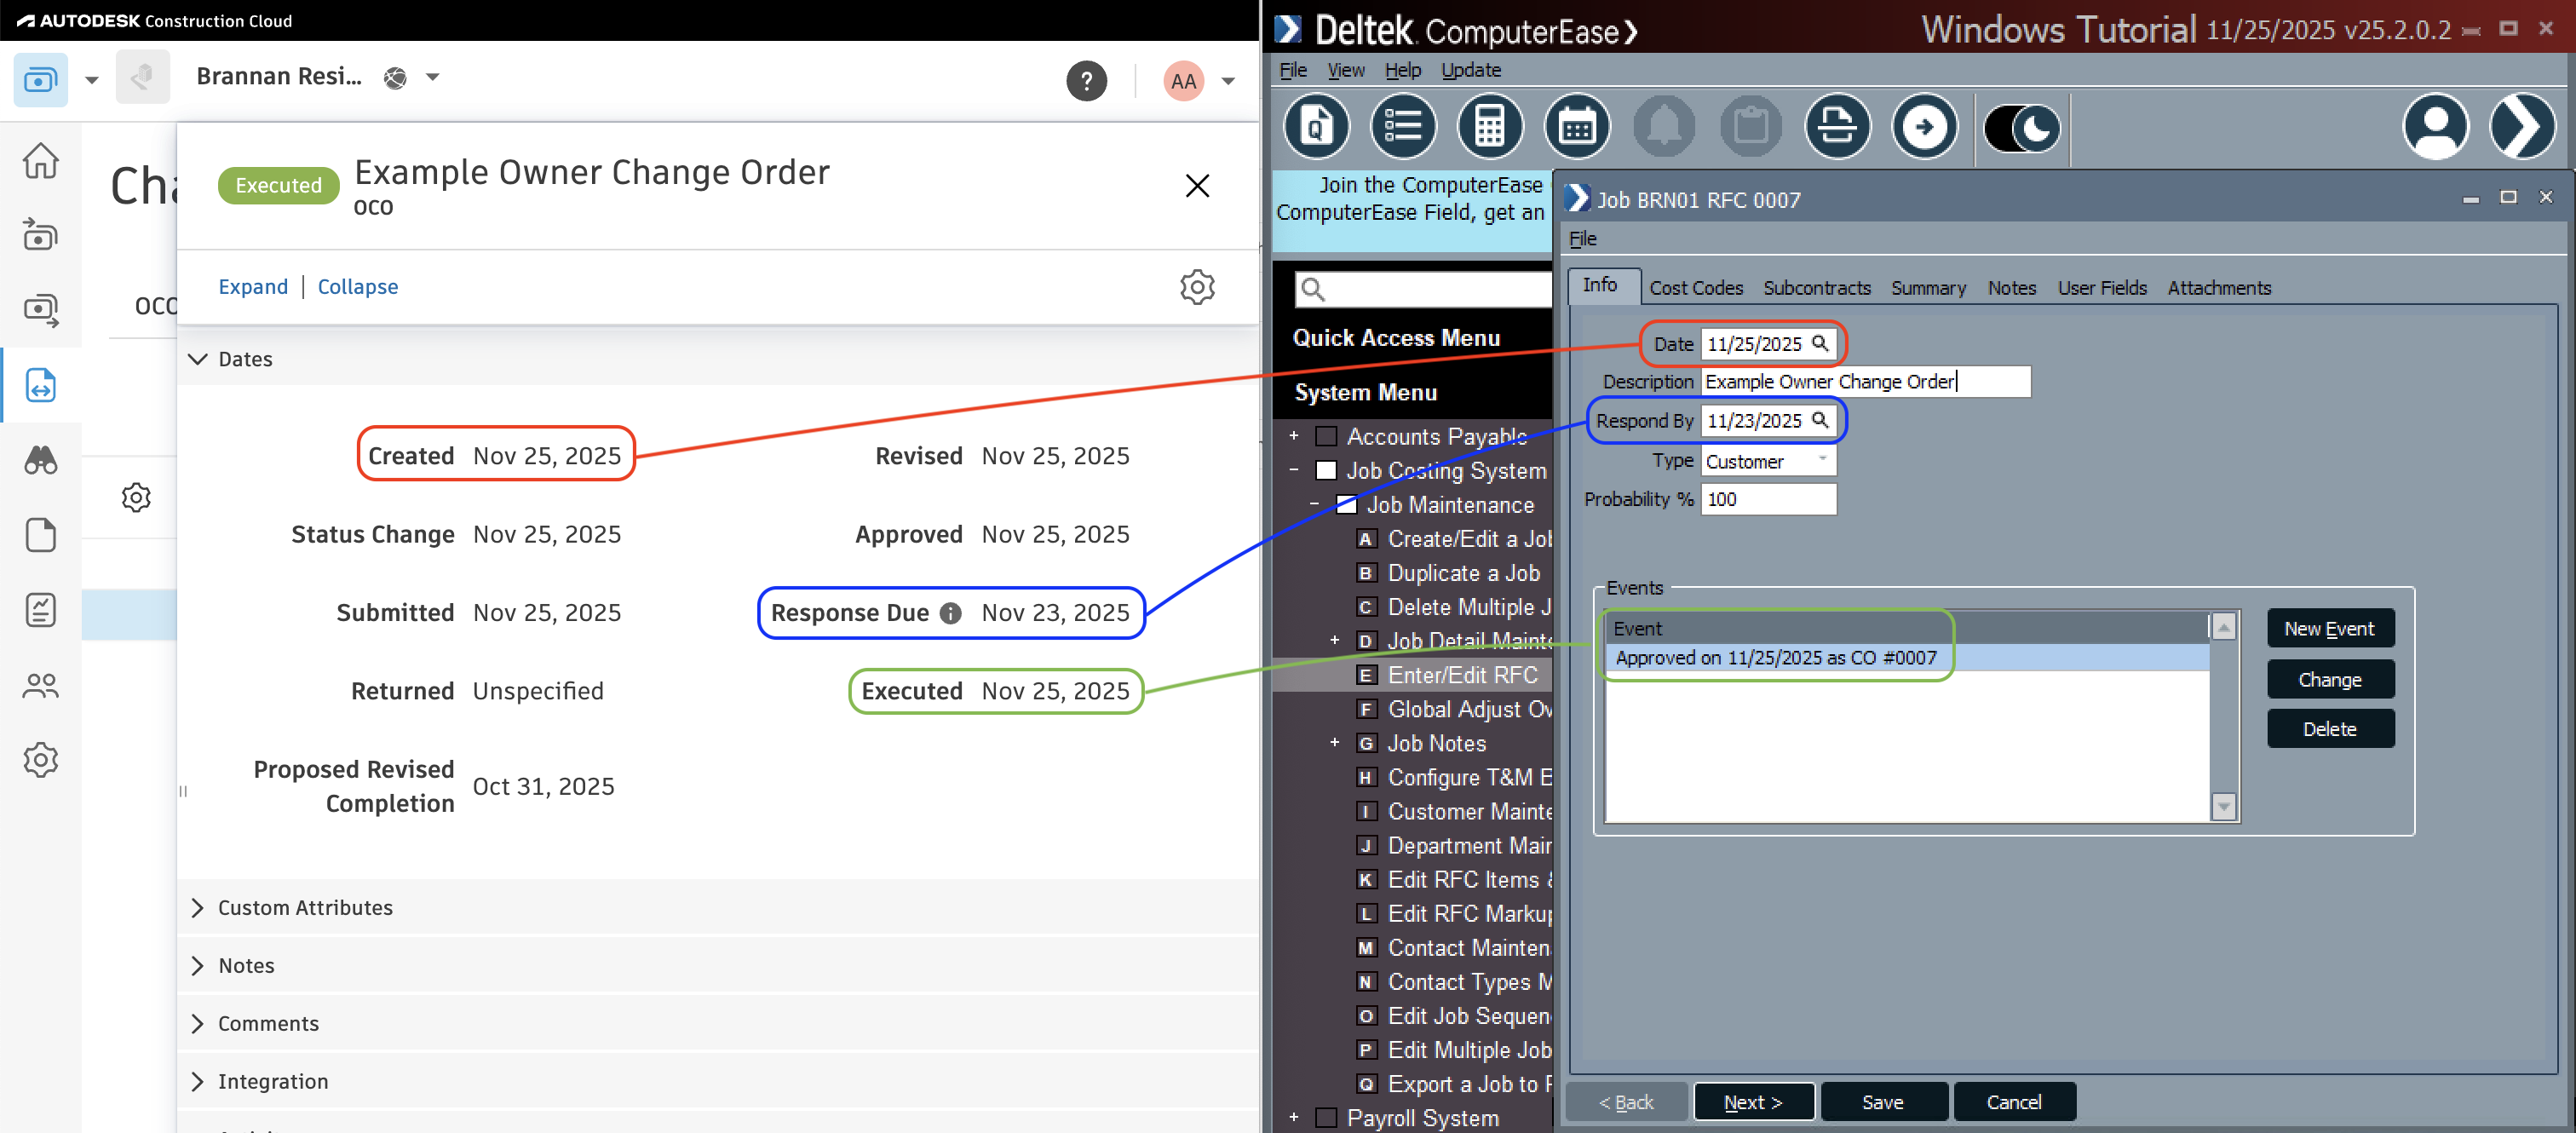Click the calculator icon in ComputerEase toolbar

[1489, 127]
